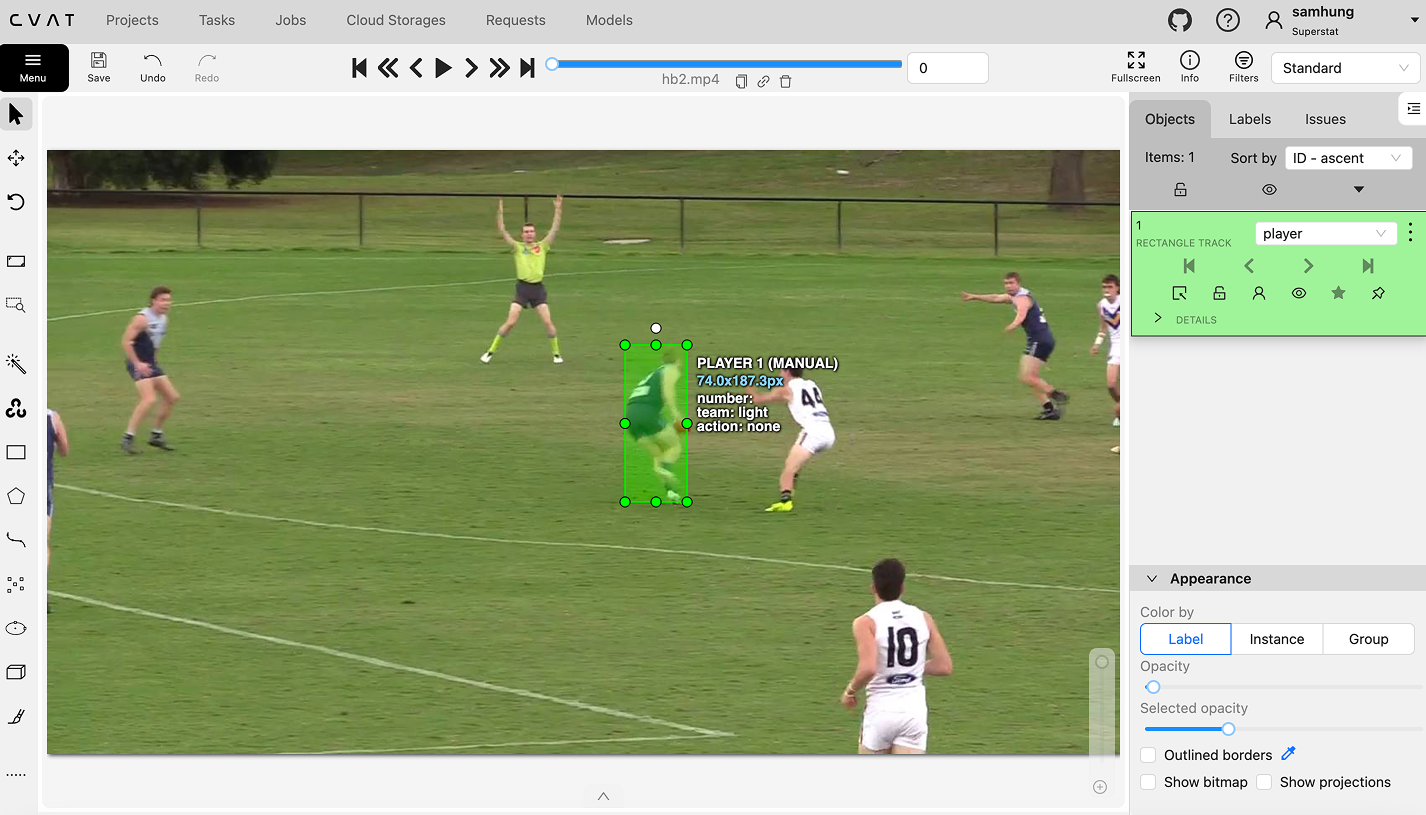Image resolution: width=1426 pixels, height=815 pixels.
Task: Select the Points annotation tool
Action: point(16,584)
